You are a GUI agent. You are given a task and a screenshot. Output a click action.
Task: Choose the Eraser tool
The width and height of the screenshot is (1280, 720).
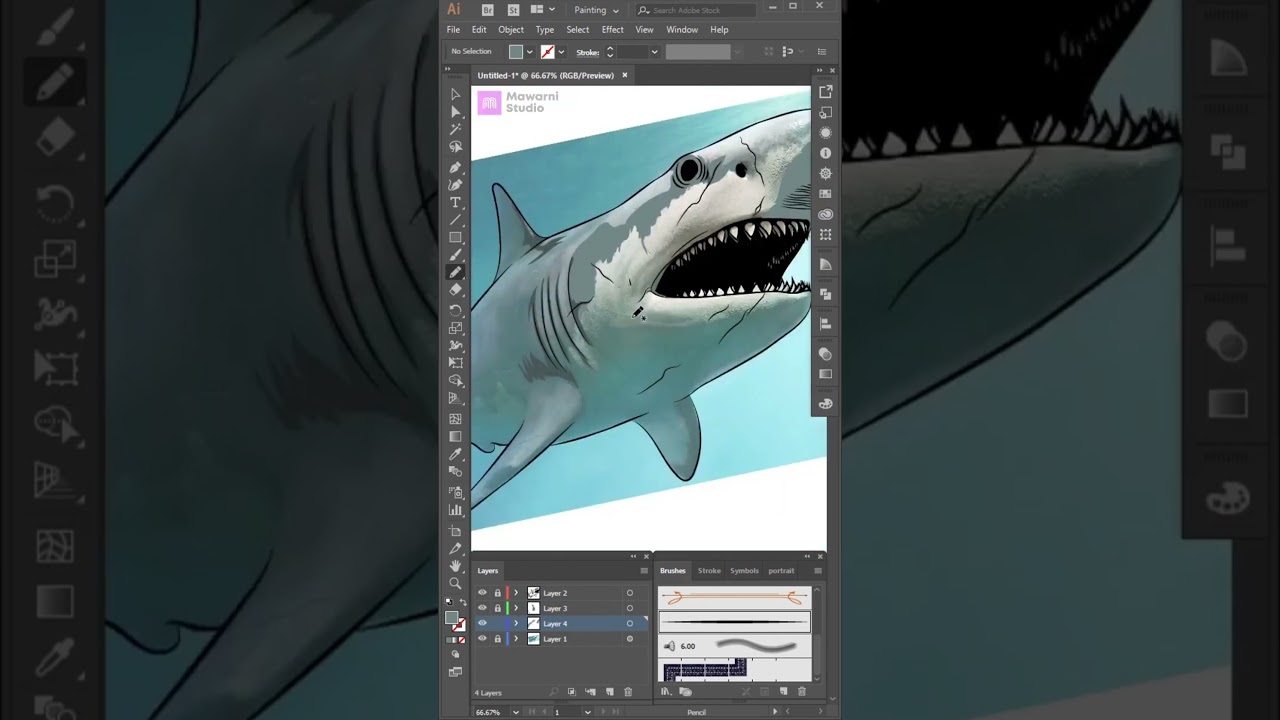455,290
